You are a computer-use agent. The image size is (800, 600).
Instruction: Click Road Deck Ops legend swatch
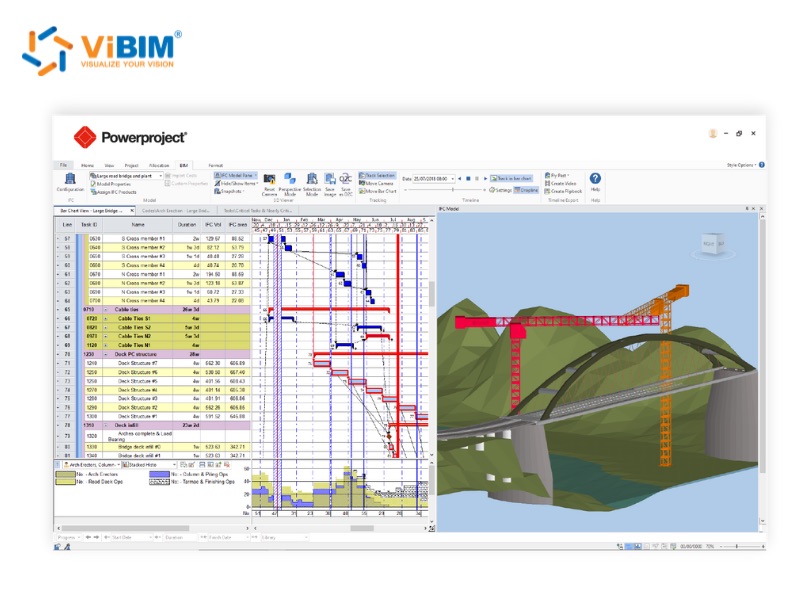65,482
